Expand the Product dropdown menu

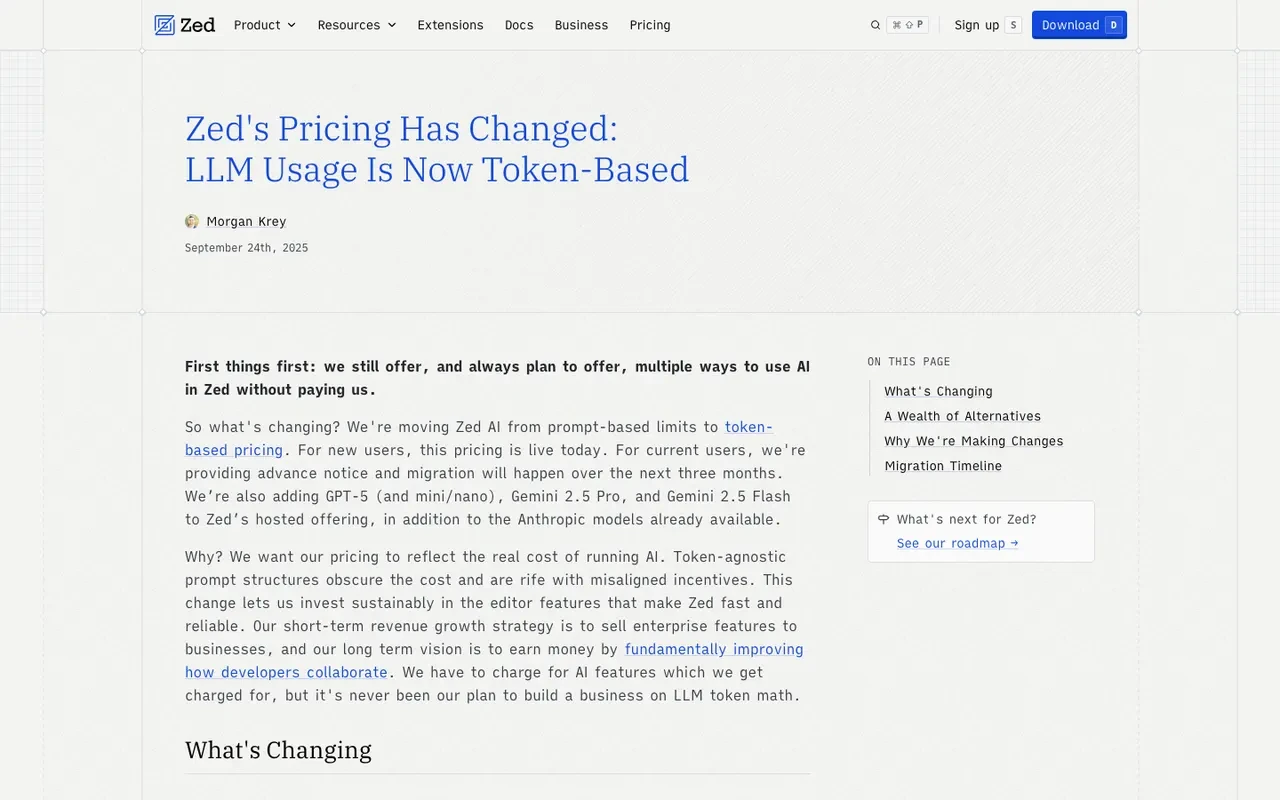265,25
